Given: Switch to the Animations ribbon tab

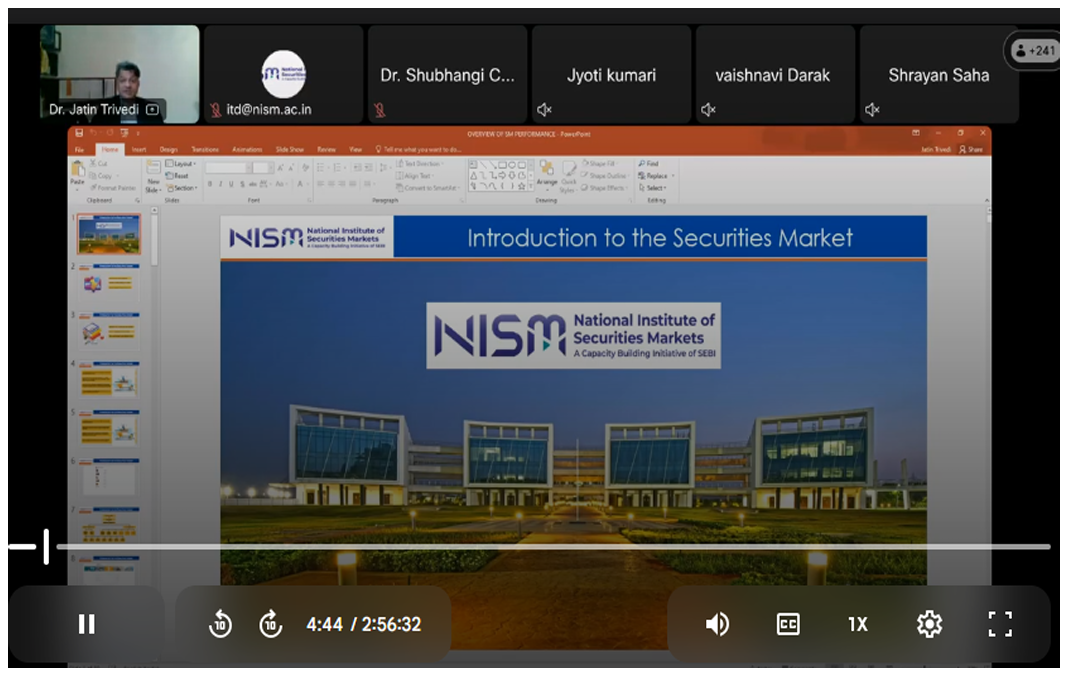Looking at the screenshot, I should tap(247, 150).
